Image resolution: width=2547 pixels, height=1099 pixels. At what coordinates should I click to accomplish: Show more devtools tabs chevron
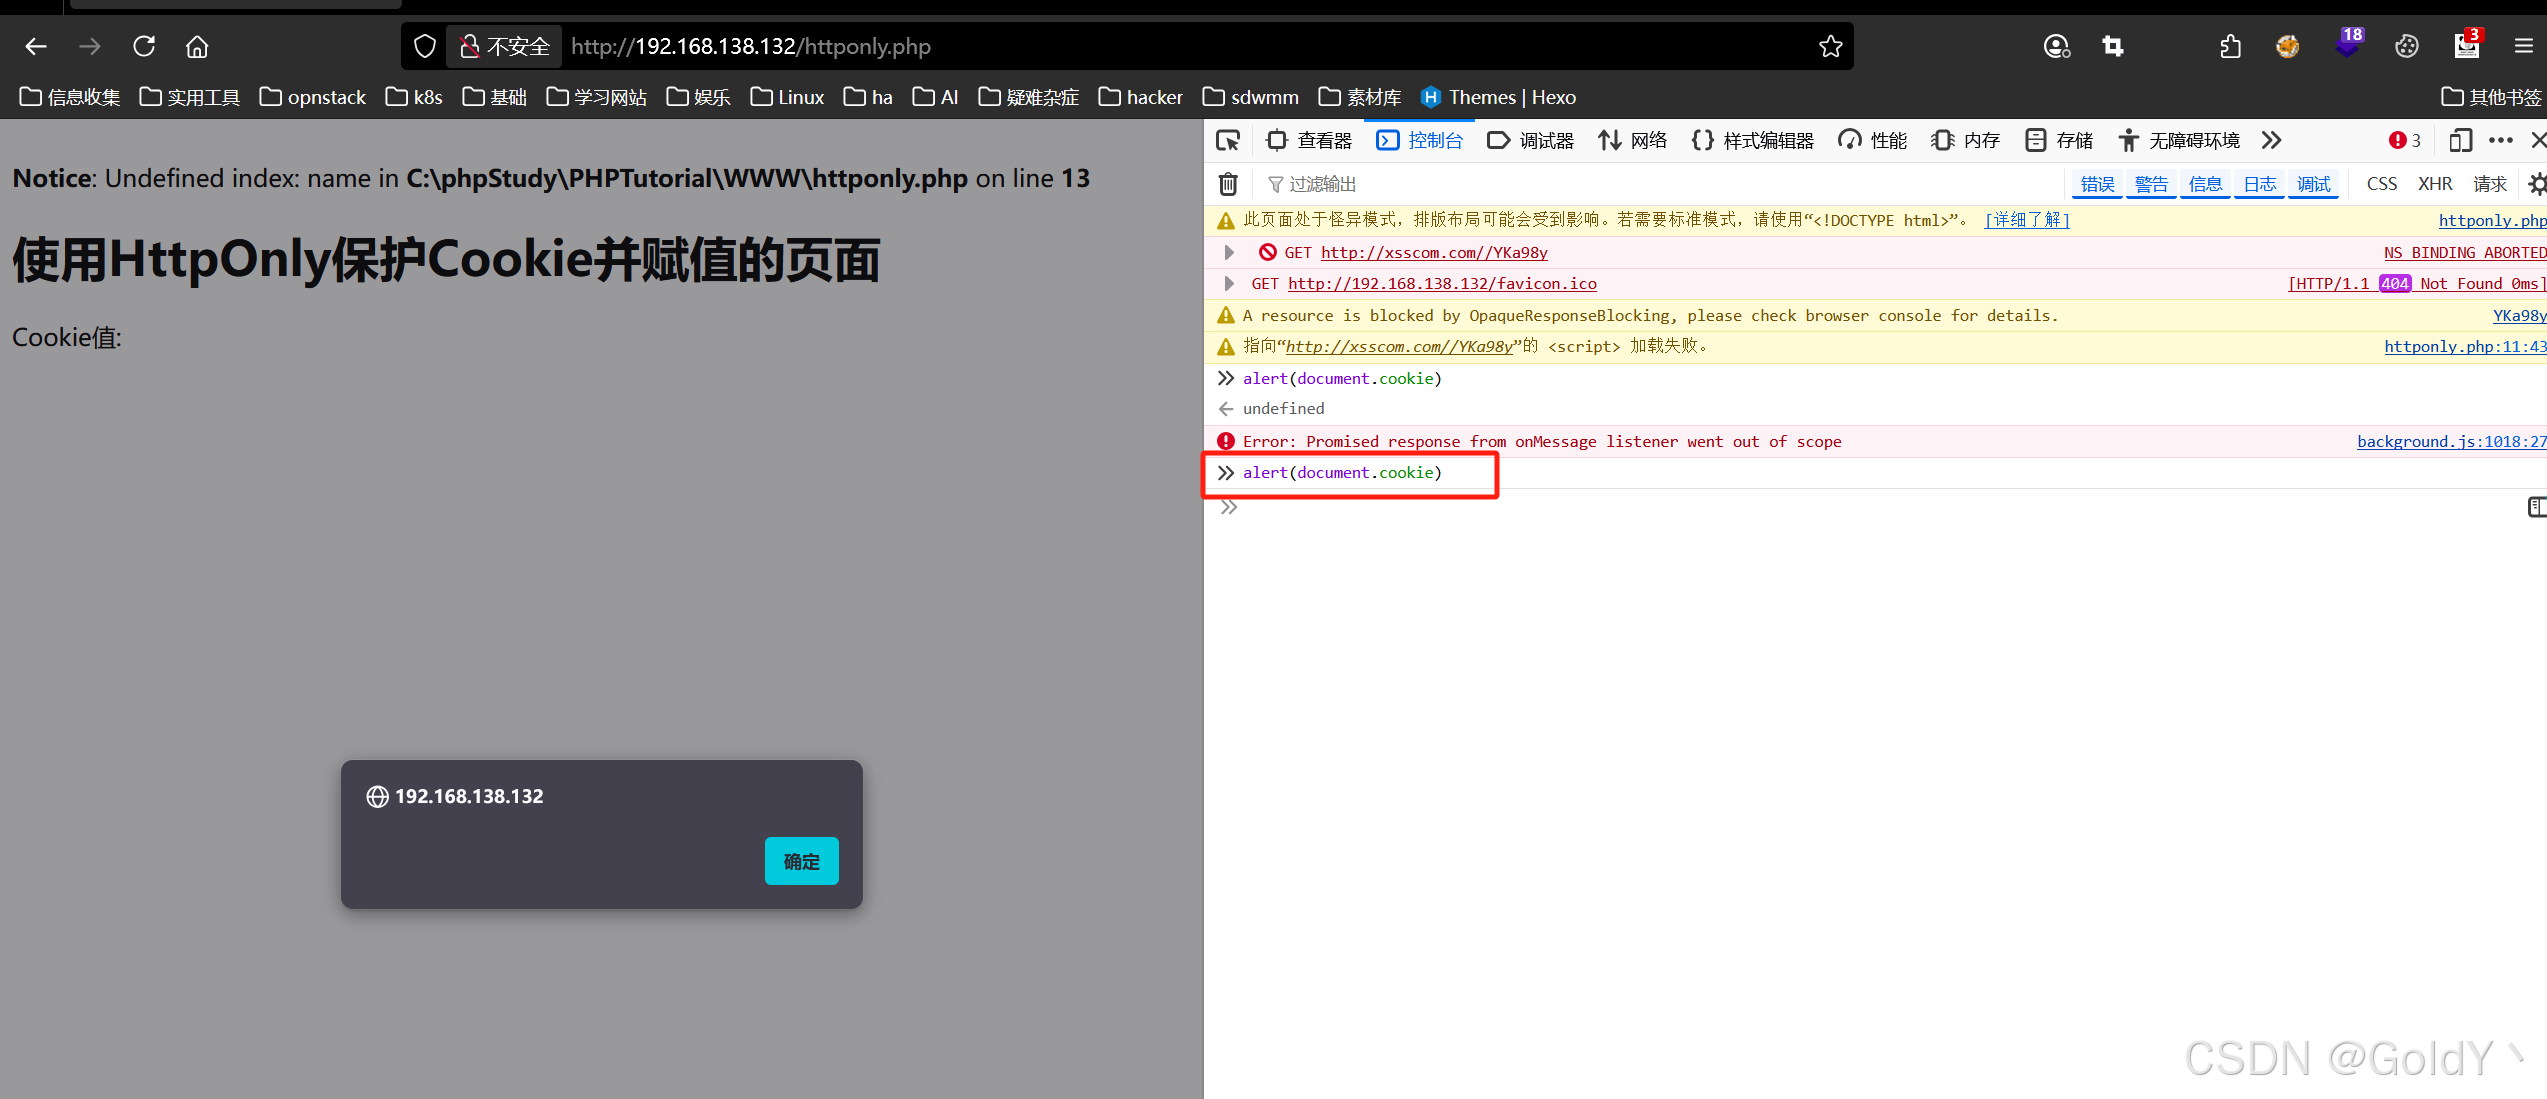click(x=2271, y=141)
